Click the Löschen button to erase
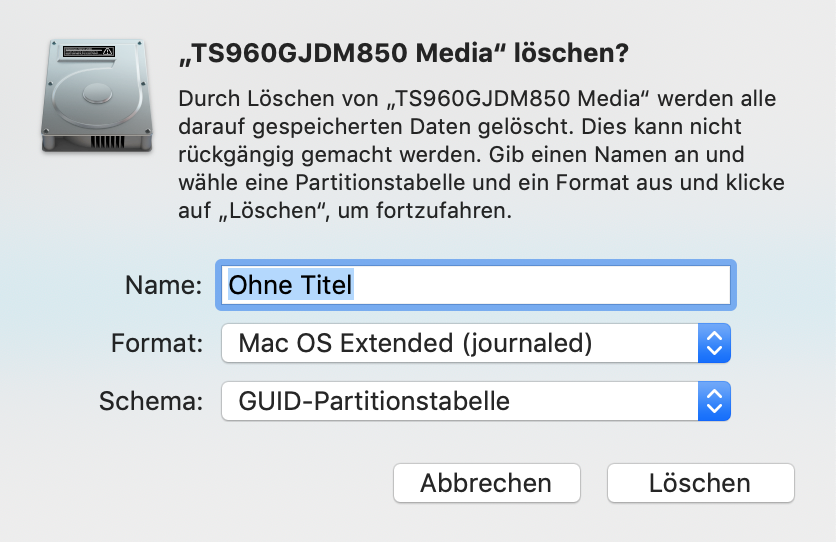 pyautogui.click(x=701, y=483)
